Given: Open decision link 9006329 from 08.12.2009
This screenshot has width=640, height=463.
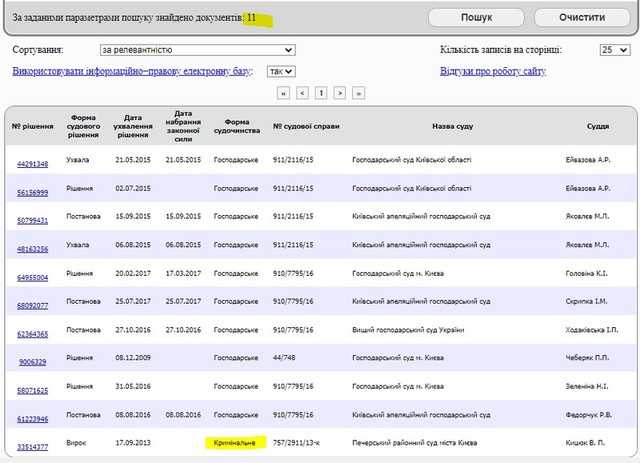Looking at the screenshot, I should point(32,362).
